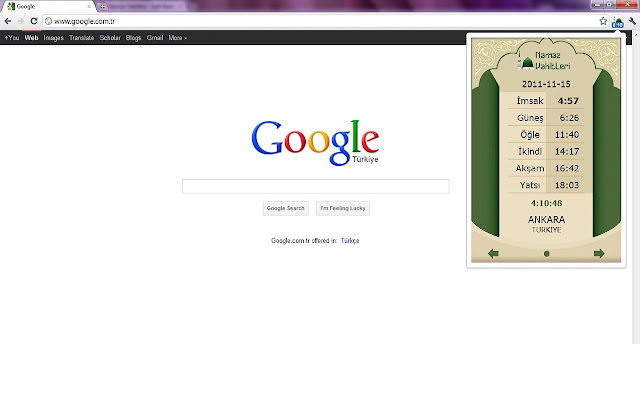Focus the Google search box
This screenshot has width=640, height=400.
pos(316,186)
